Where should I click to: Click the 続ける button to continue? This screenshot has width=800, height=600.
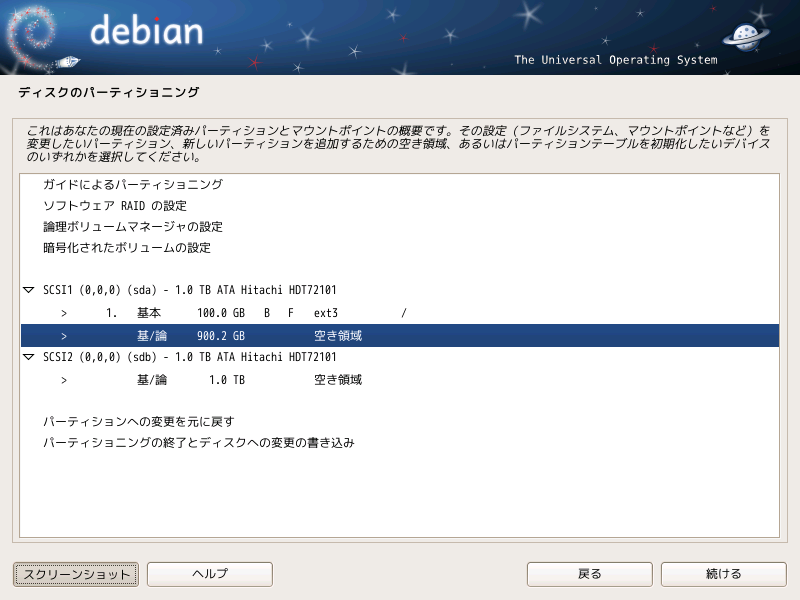(723, 574)
